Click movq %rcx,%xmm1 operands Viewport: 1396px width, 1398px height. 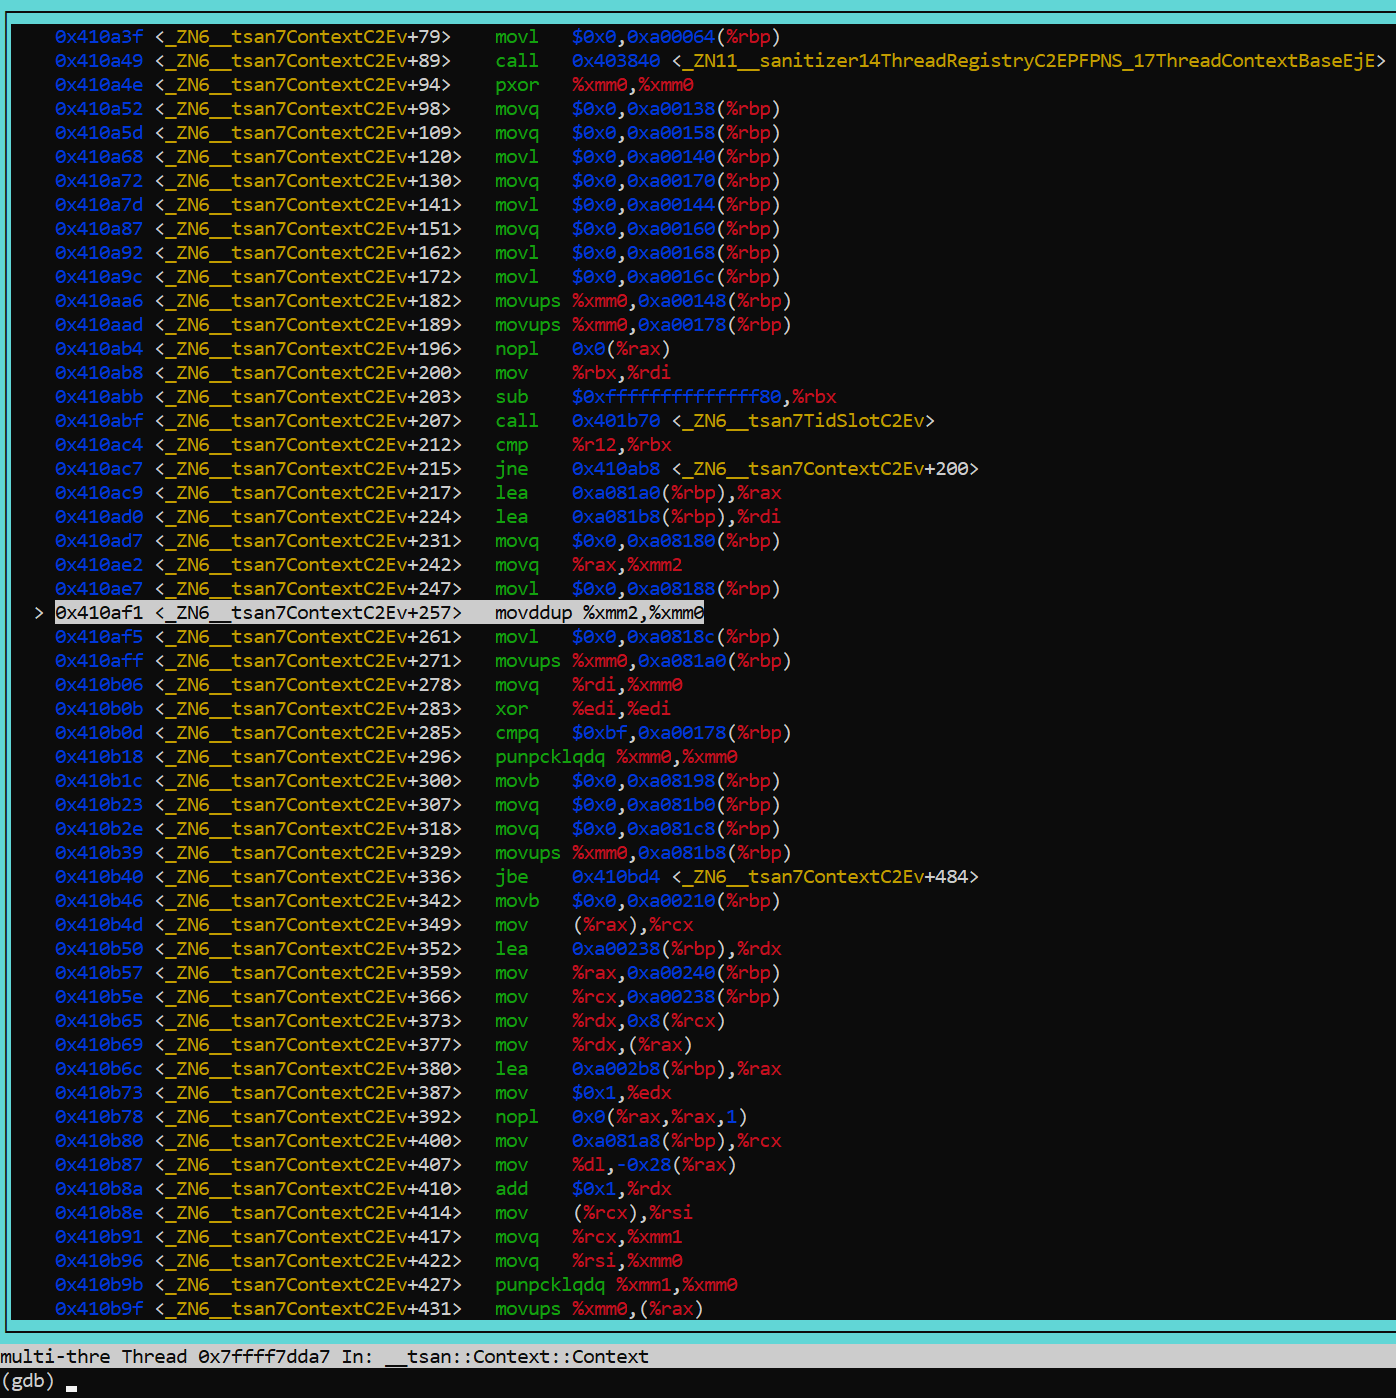[627, 1237]
